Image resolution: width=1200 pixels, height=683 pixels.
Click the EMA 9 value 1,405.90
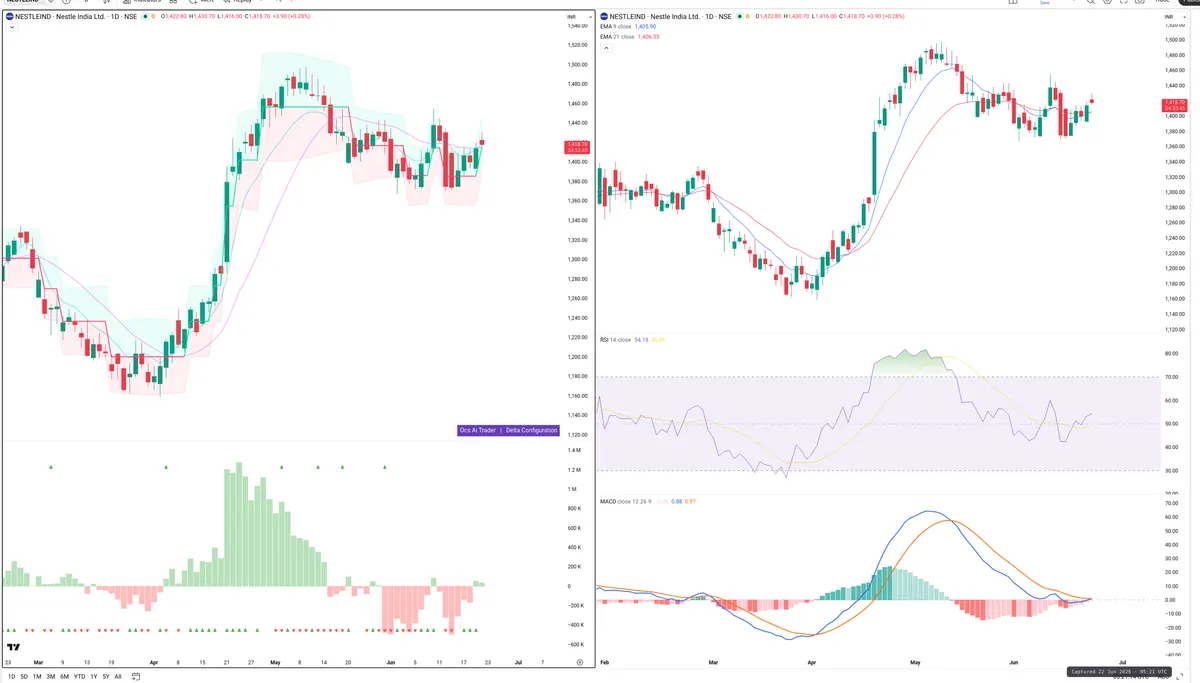click(x=646, y=27)
